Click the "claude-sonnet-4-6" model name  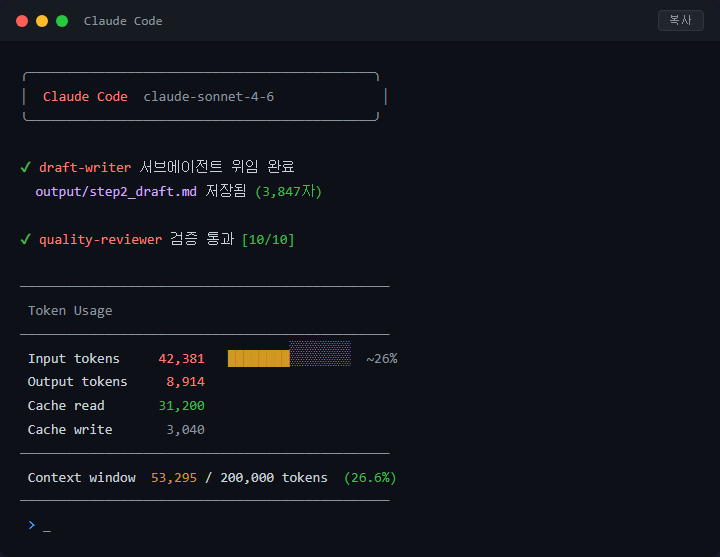coord(209,96)
